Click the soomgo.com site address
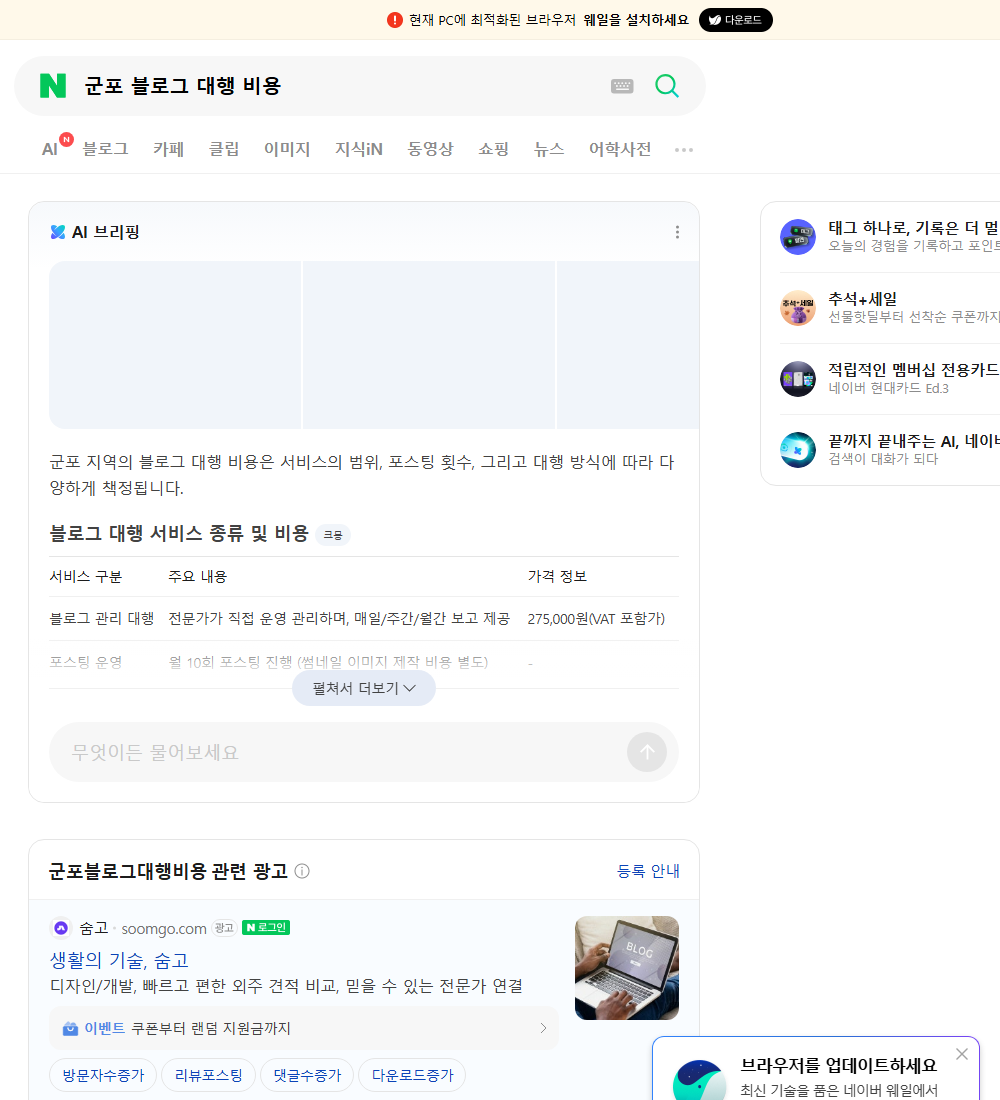 [x=164, y=929]
